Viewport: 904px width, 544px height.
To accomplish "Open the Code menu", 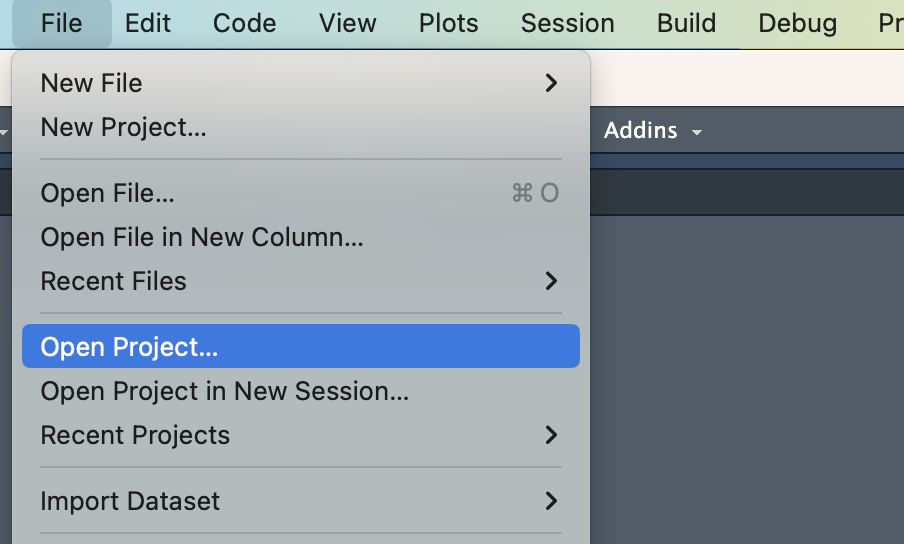I will click(x=244, y=24).
